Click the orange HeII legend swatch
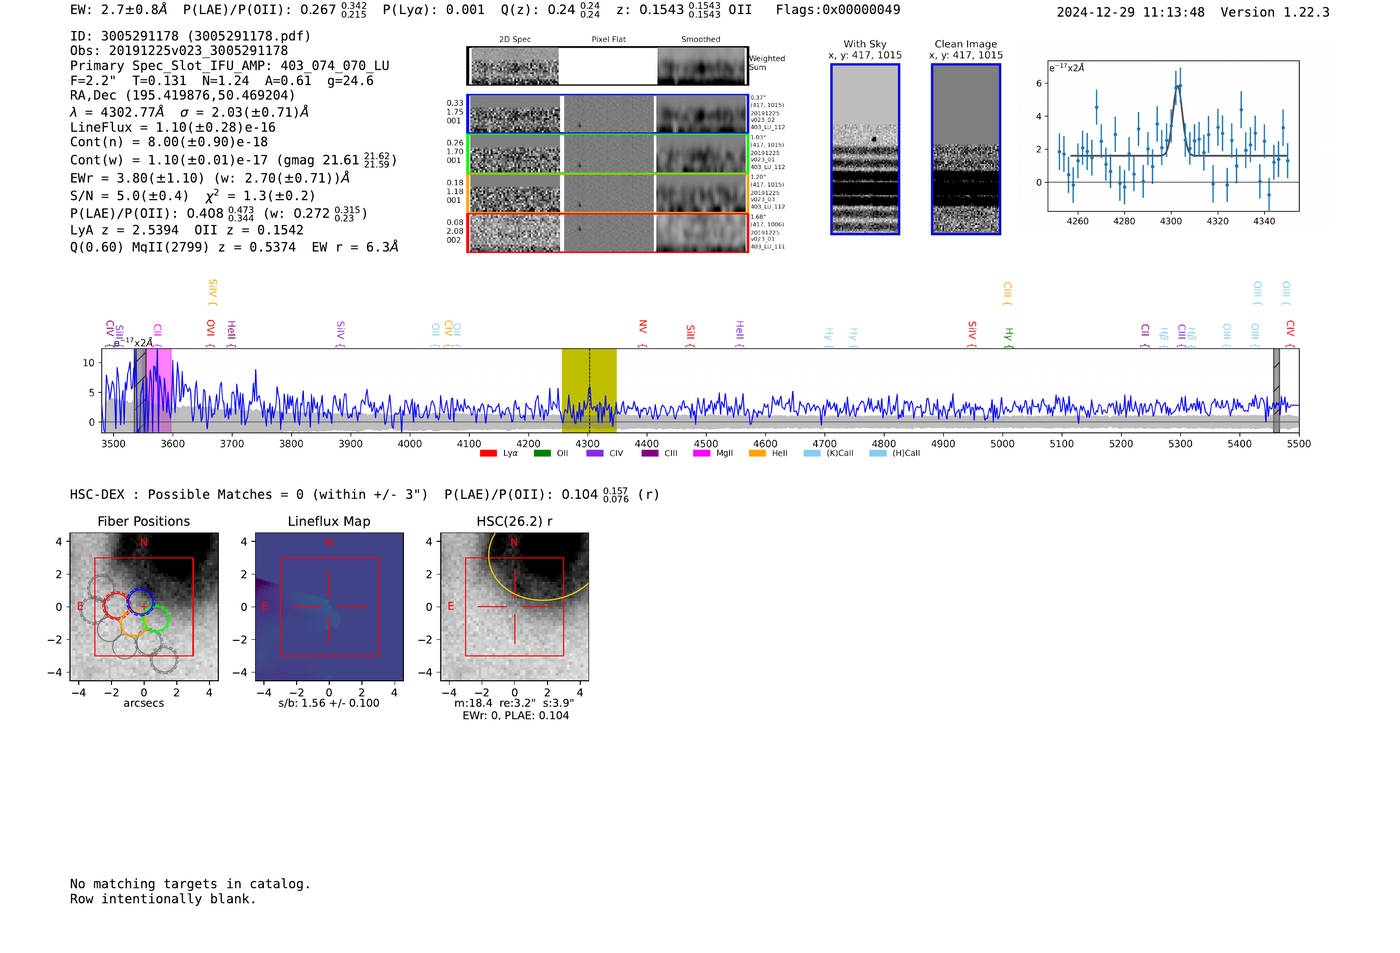The image size is (1400, 953). pyautogui.click(x=757, y=453)
